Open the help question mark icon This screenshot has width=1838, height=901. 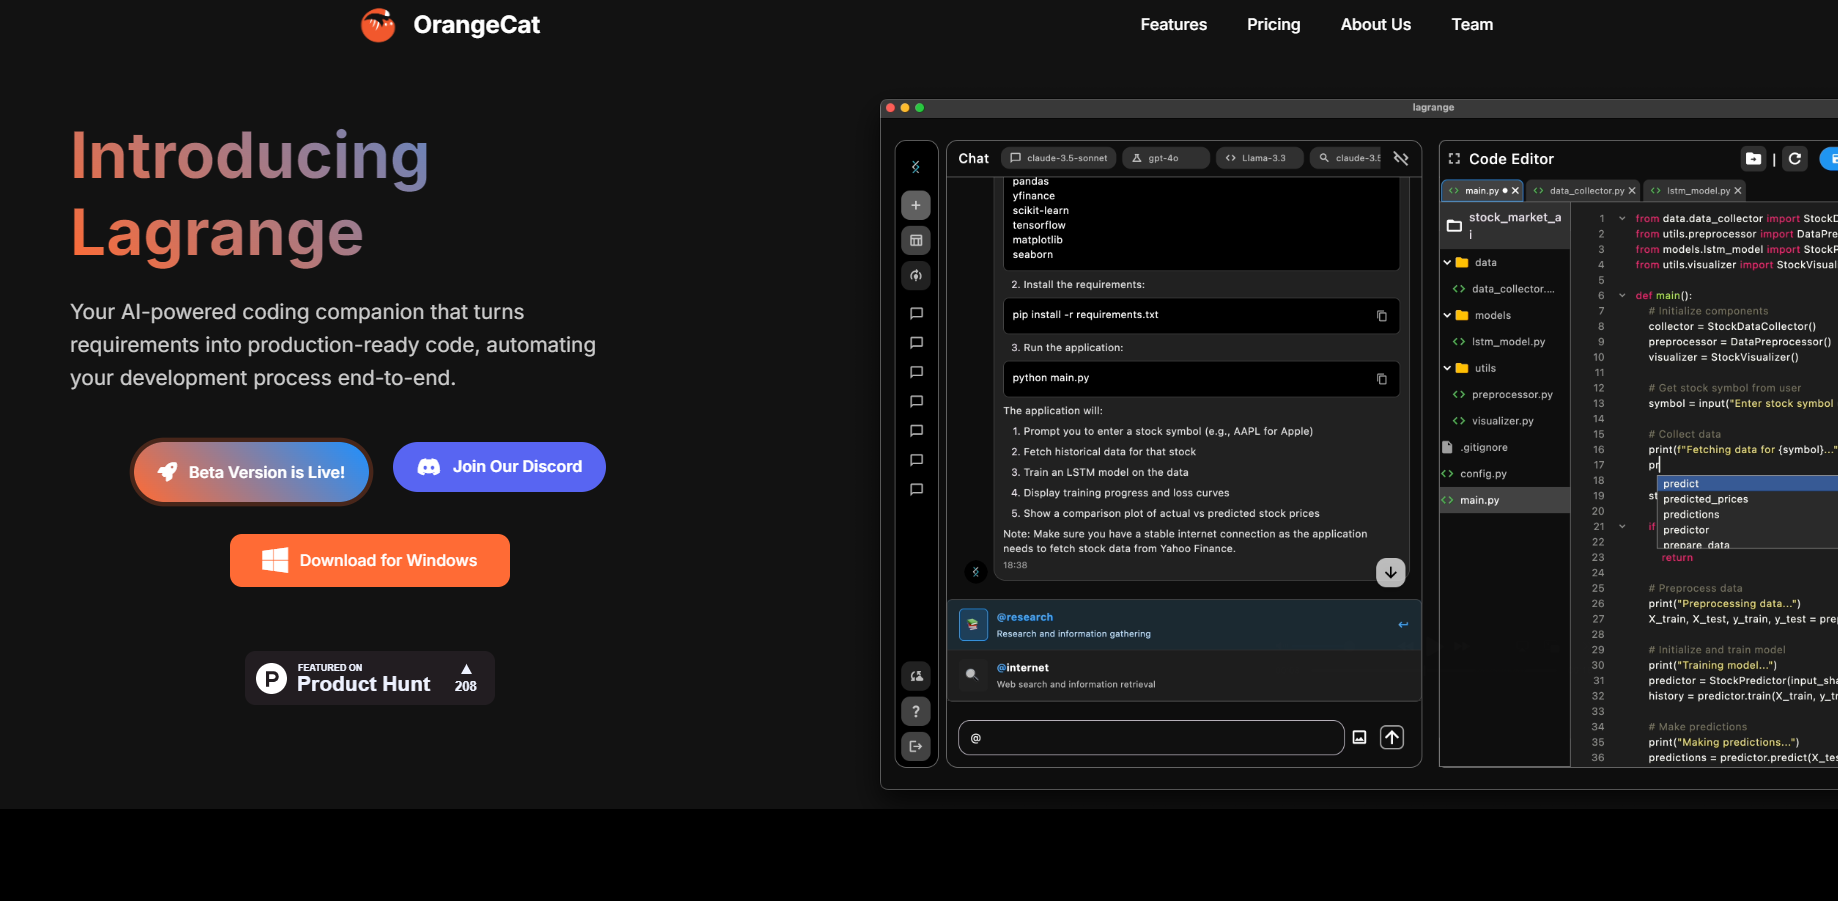pyautogui.click(x=915, y=712)
